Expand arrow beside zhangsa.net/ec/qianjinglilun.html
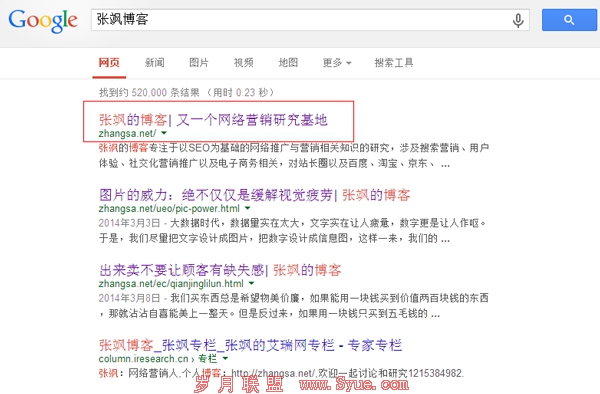Image resolution: width=600 pixels, height=394 pixels. [251, 284]
